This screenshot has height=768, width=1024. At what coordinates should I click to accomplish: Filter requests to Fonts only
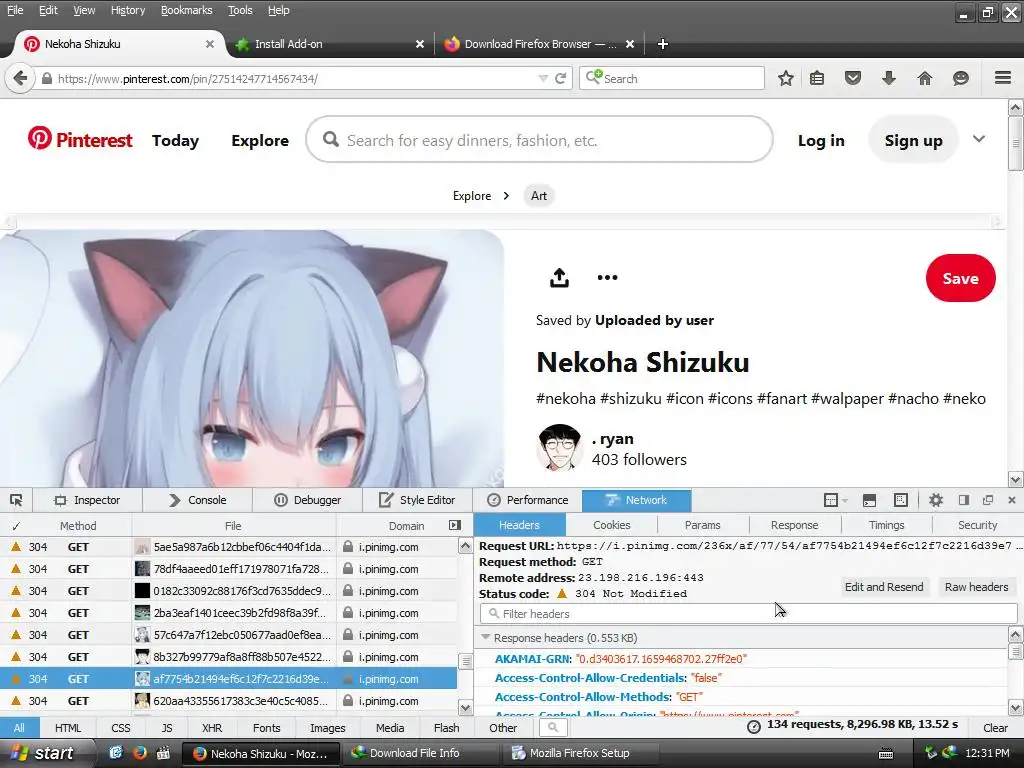tap(266, 728)
